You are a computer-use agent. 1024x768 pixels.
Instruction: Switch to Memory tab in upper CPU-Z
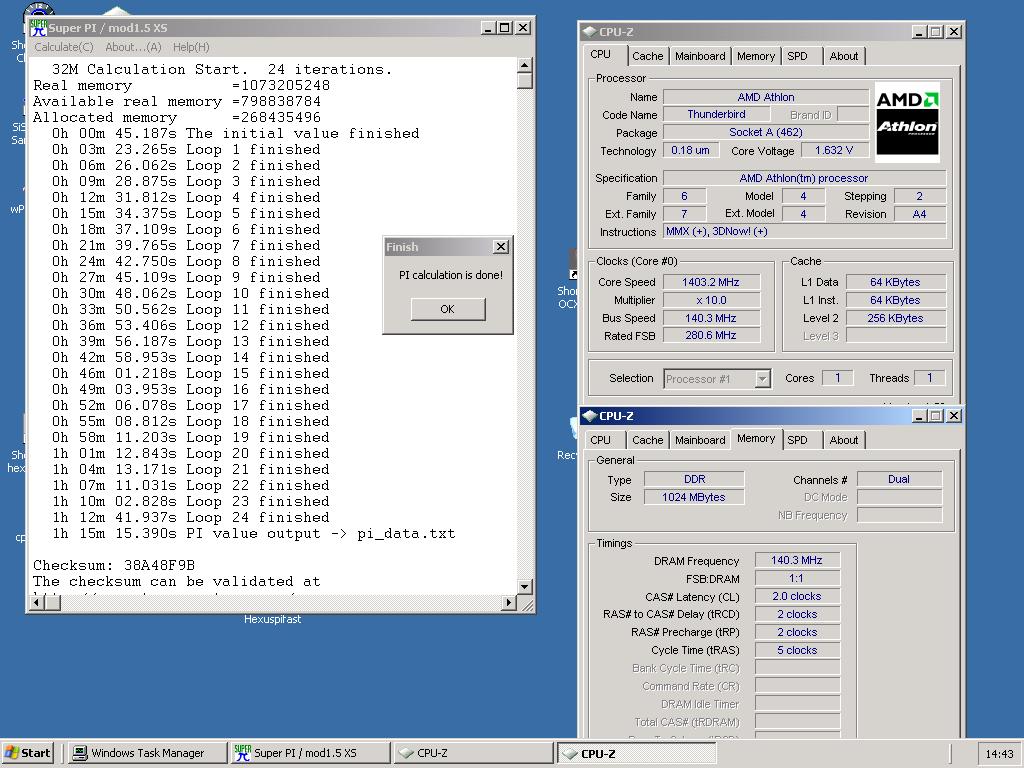(x=756, y=56)
